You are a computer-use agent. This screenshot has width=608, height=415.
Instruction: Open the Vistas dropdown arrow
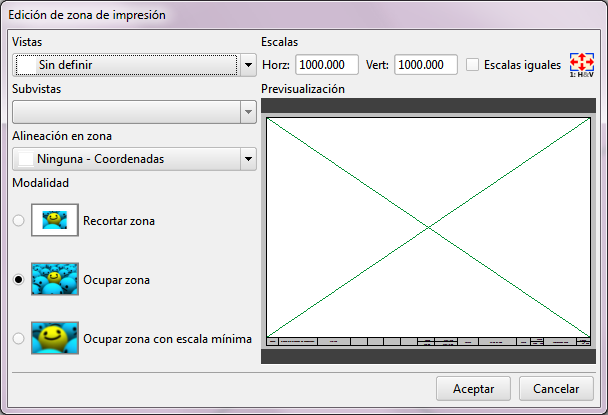click(x=248, y=66)
